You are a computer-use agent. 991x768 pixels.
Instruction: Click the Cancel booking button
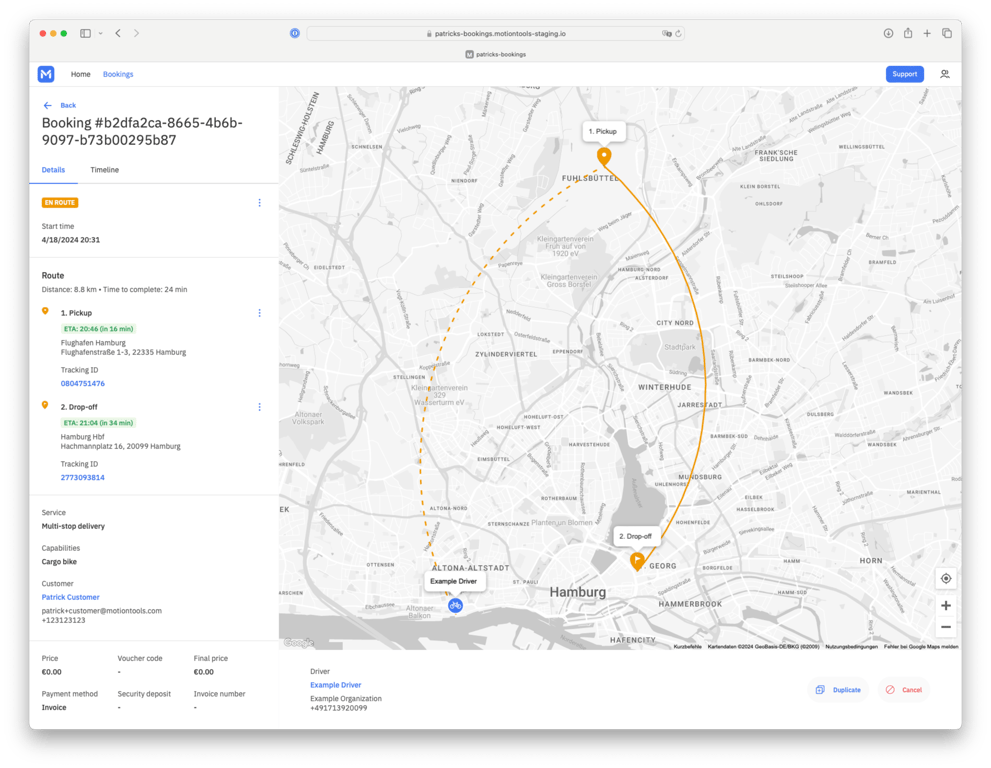coord(904,690)
